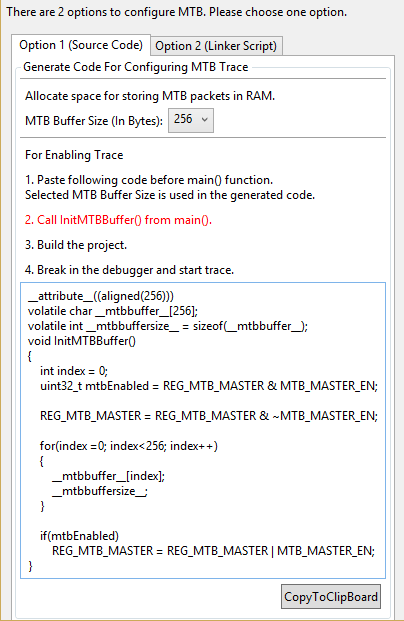Click the for(index =0; index<256) loop line

click(x=129, y=446)
